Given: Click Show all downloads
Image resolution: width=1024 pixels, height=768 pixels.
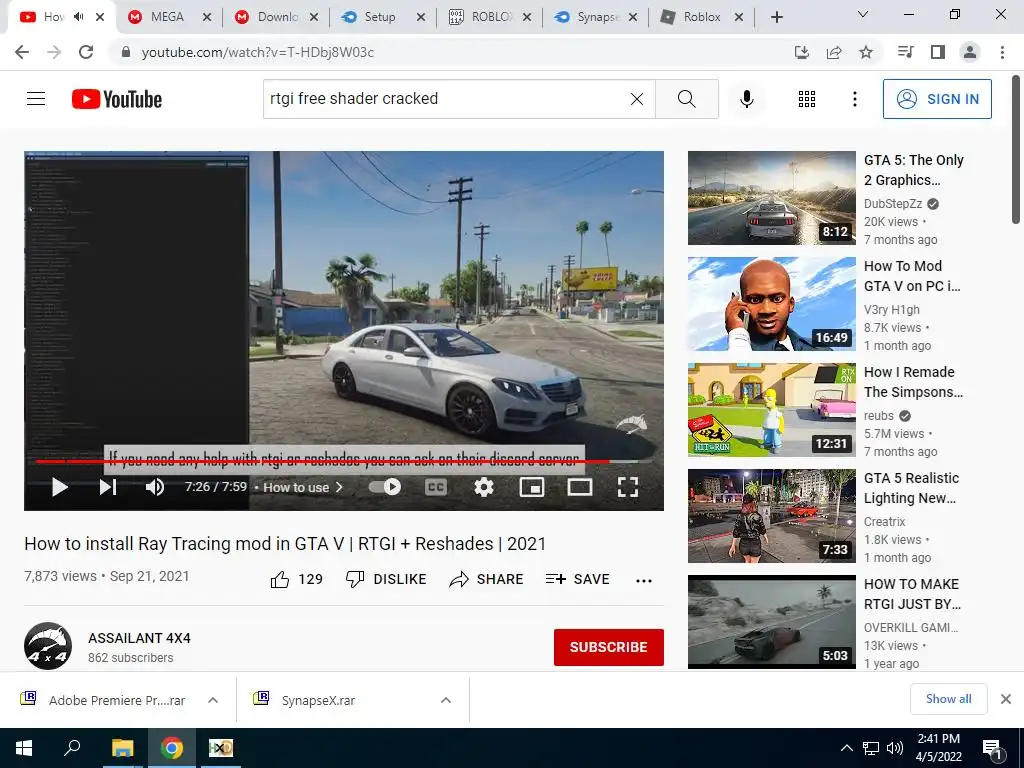Looking at the screenshot, I should [948, 699].
